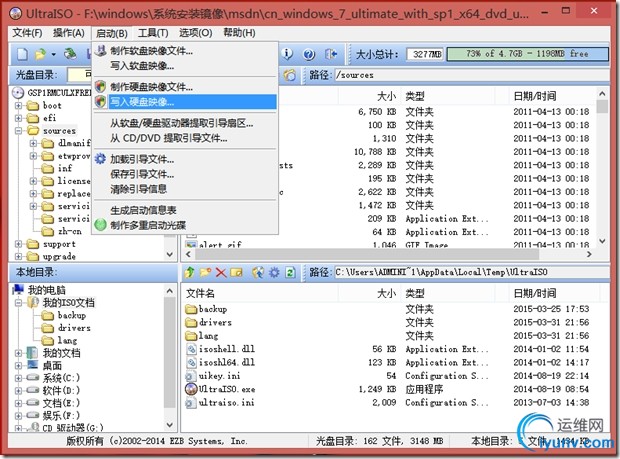This screenshot has height=459, width=620.
Task: Click the gear settings icon in local toolbar
Action: [x=274, y=272]
